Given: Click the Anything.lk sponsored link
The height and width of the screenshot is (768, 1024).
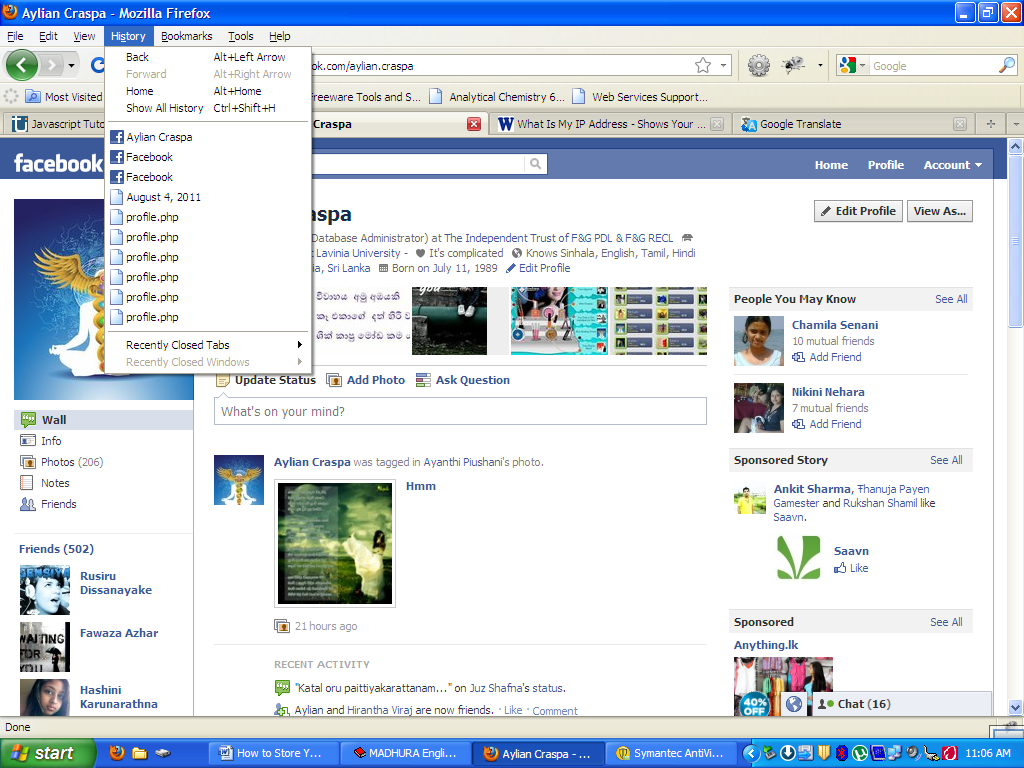Looking at the screenshot, I should click(765, 645).
